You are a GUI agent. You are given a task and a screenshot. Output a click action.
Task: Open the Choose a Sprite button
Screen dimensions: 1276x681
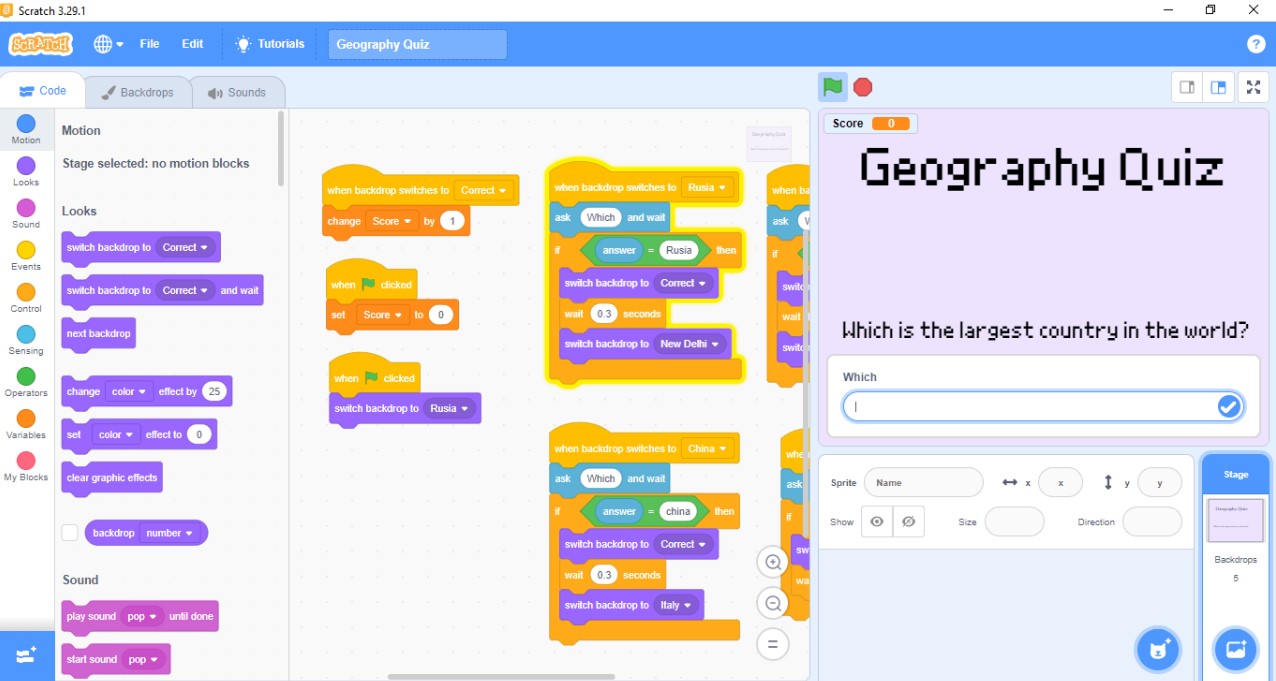click(x=1158, y=649)
